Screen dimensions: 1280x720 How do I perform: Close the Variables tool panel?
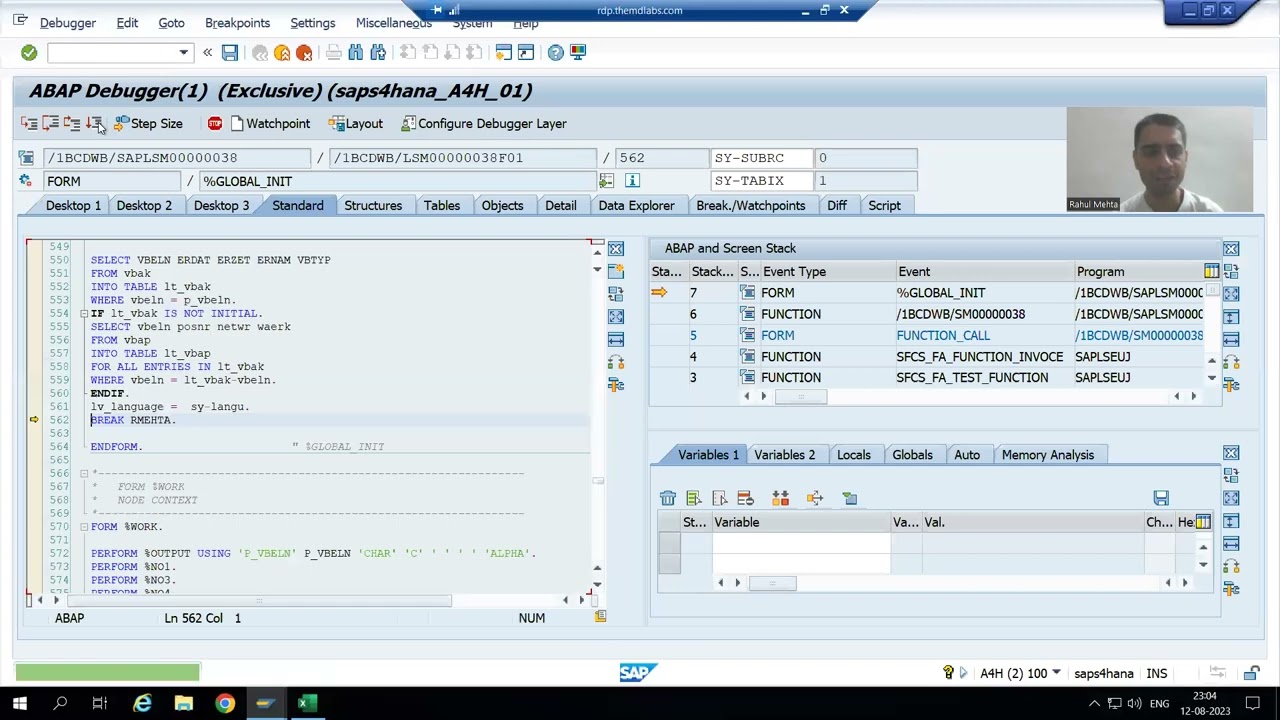tap(1231, 454)
